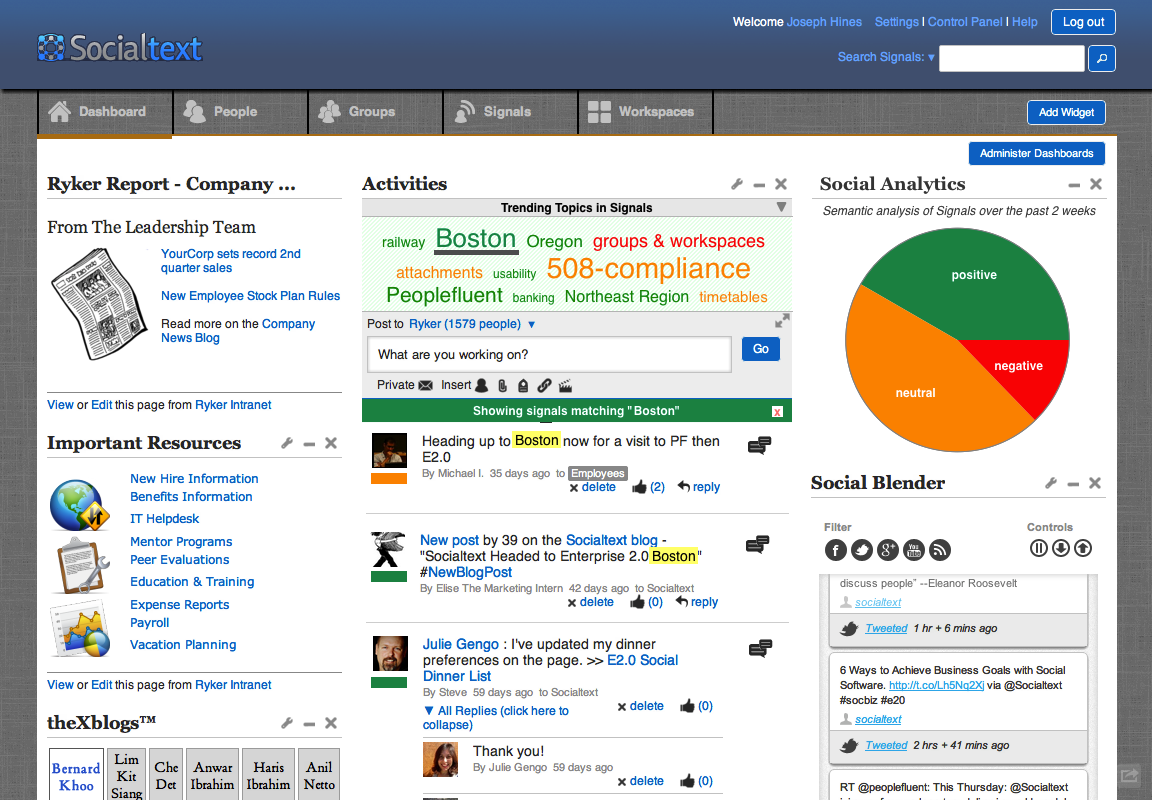The width and height of the screenshot is (1152, 800).
Task: Open Search Signals dropdown
Action: [x=886, y=57]
